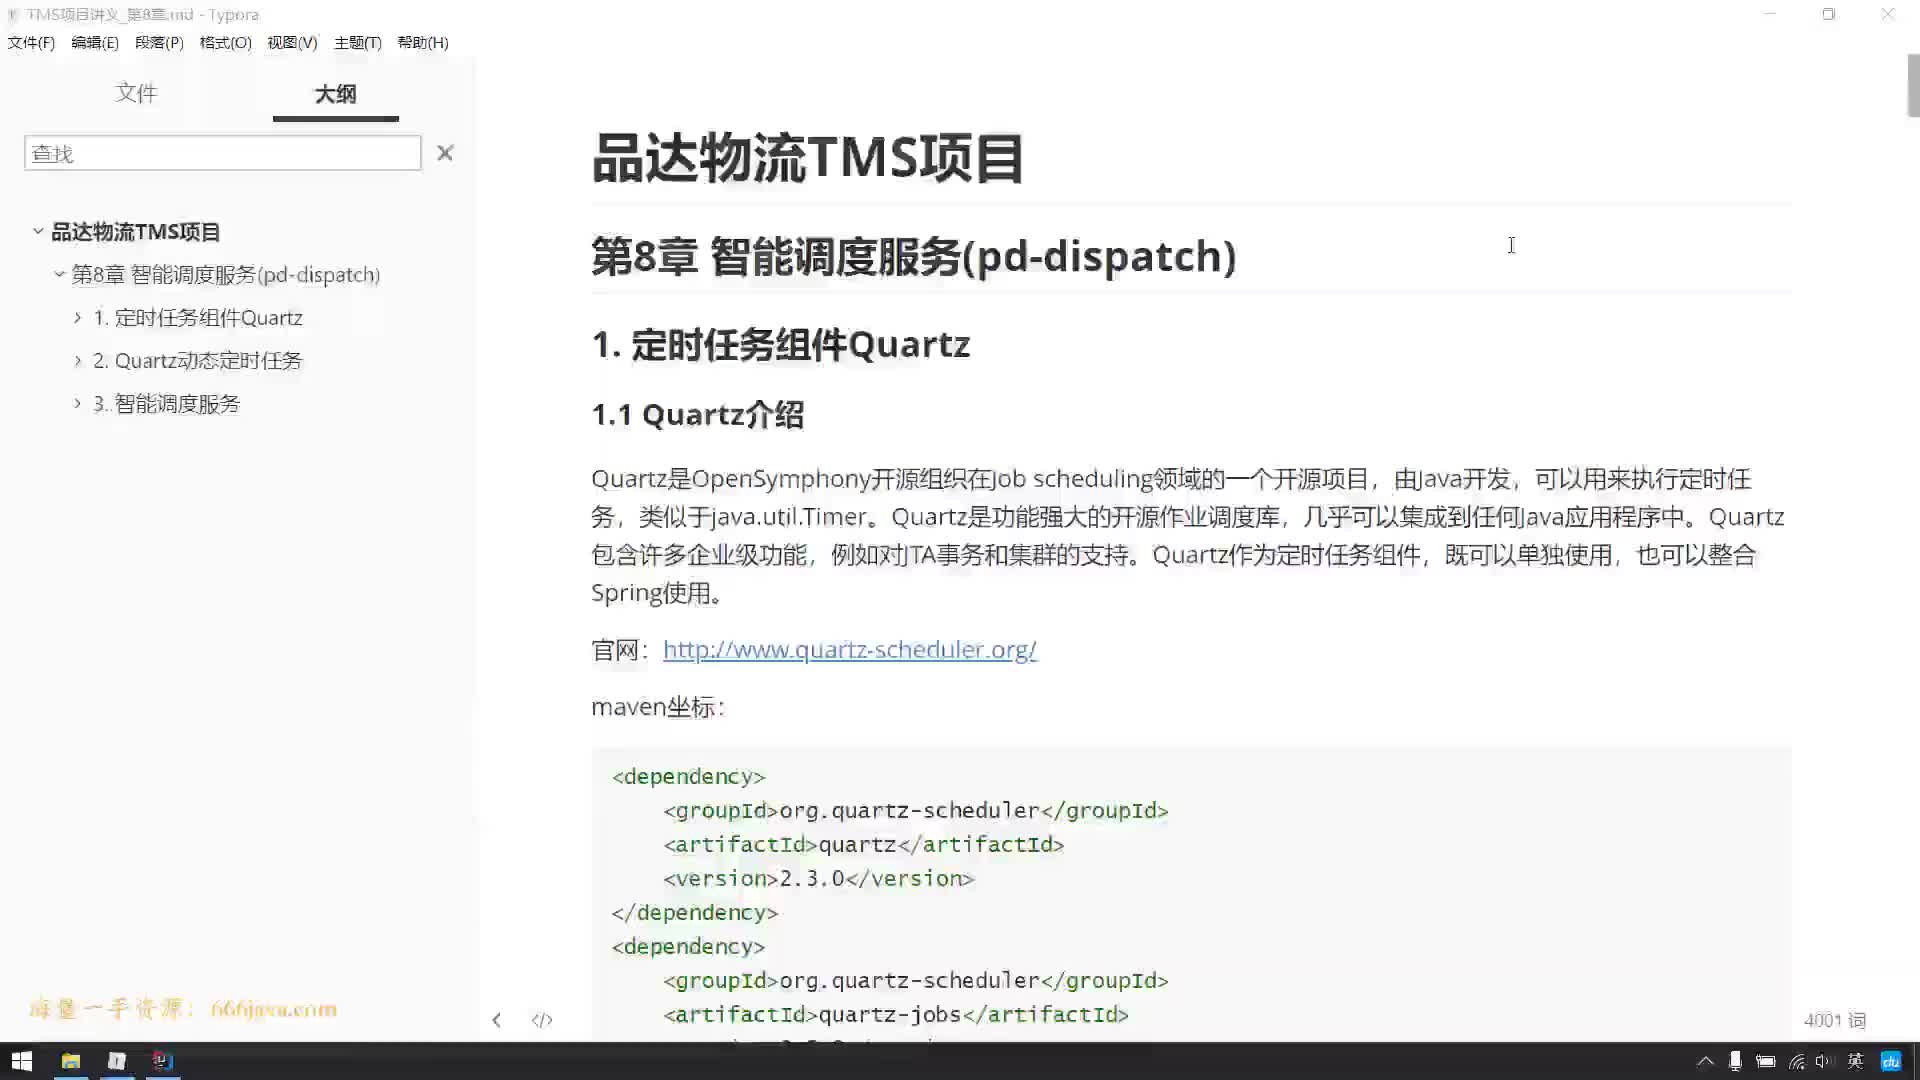
Task: Open the 段落(P) menu
Action: [159, 42]
